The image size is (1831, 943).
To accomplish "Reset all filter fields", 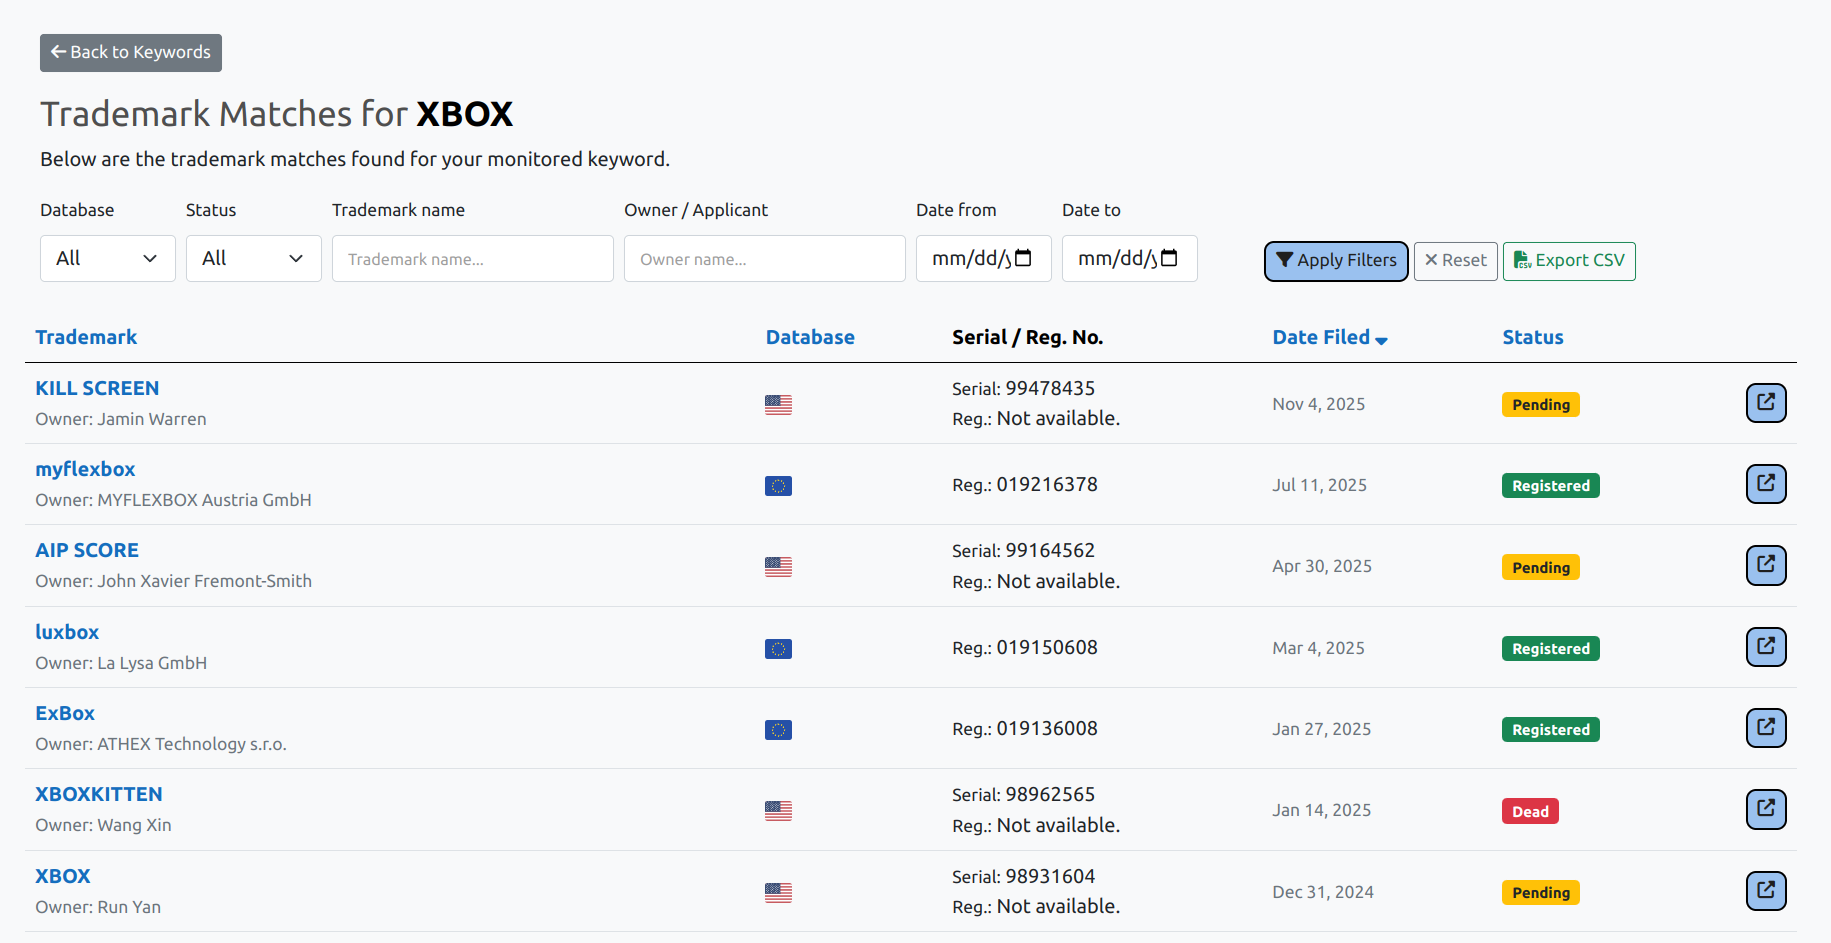I will tap(1455, 261).
